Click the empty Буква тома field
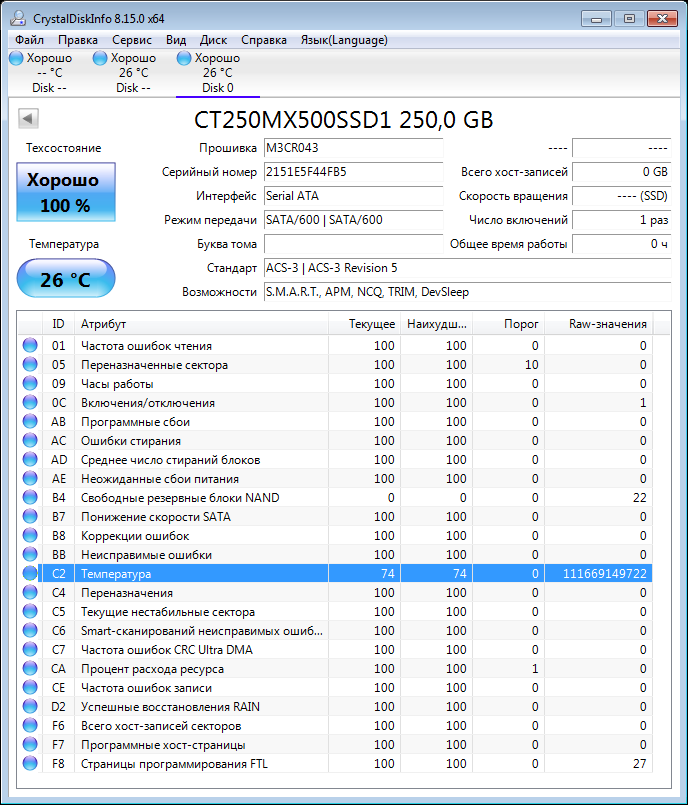Screen dimensions: 688x805 click(x=353, y=244)
